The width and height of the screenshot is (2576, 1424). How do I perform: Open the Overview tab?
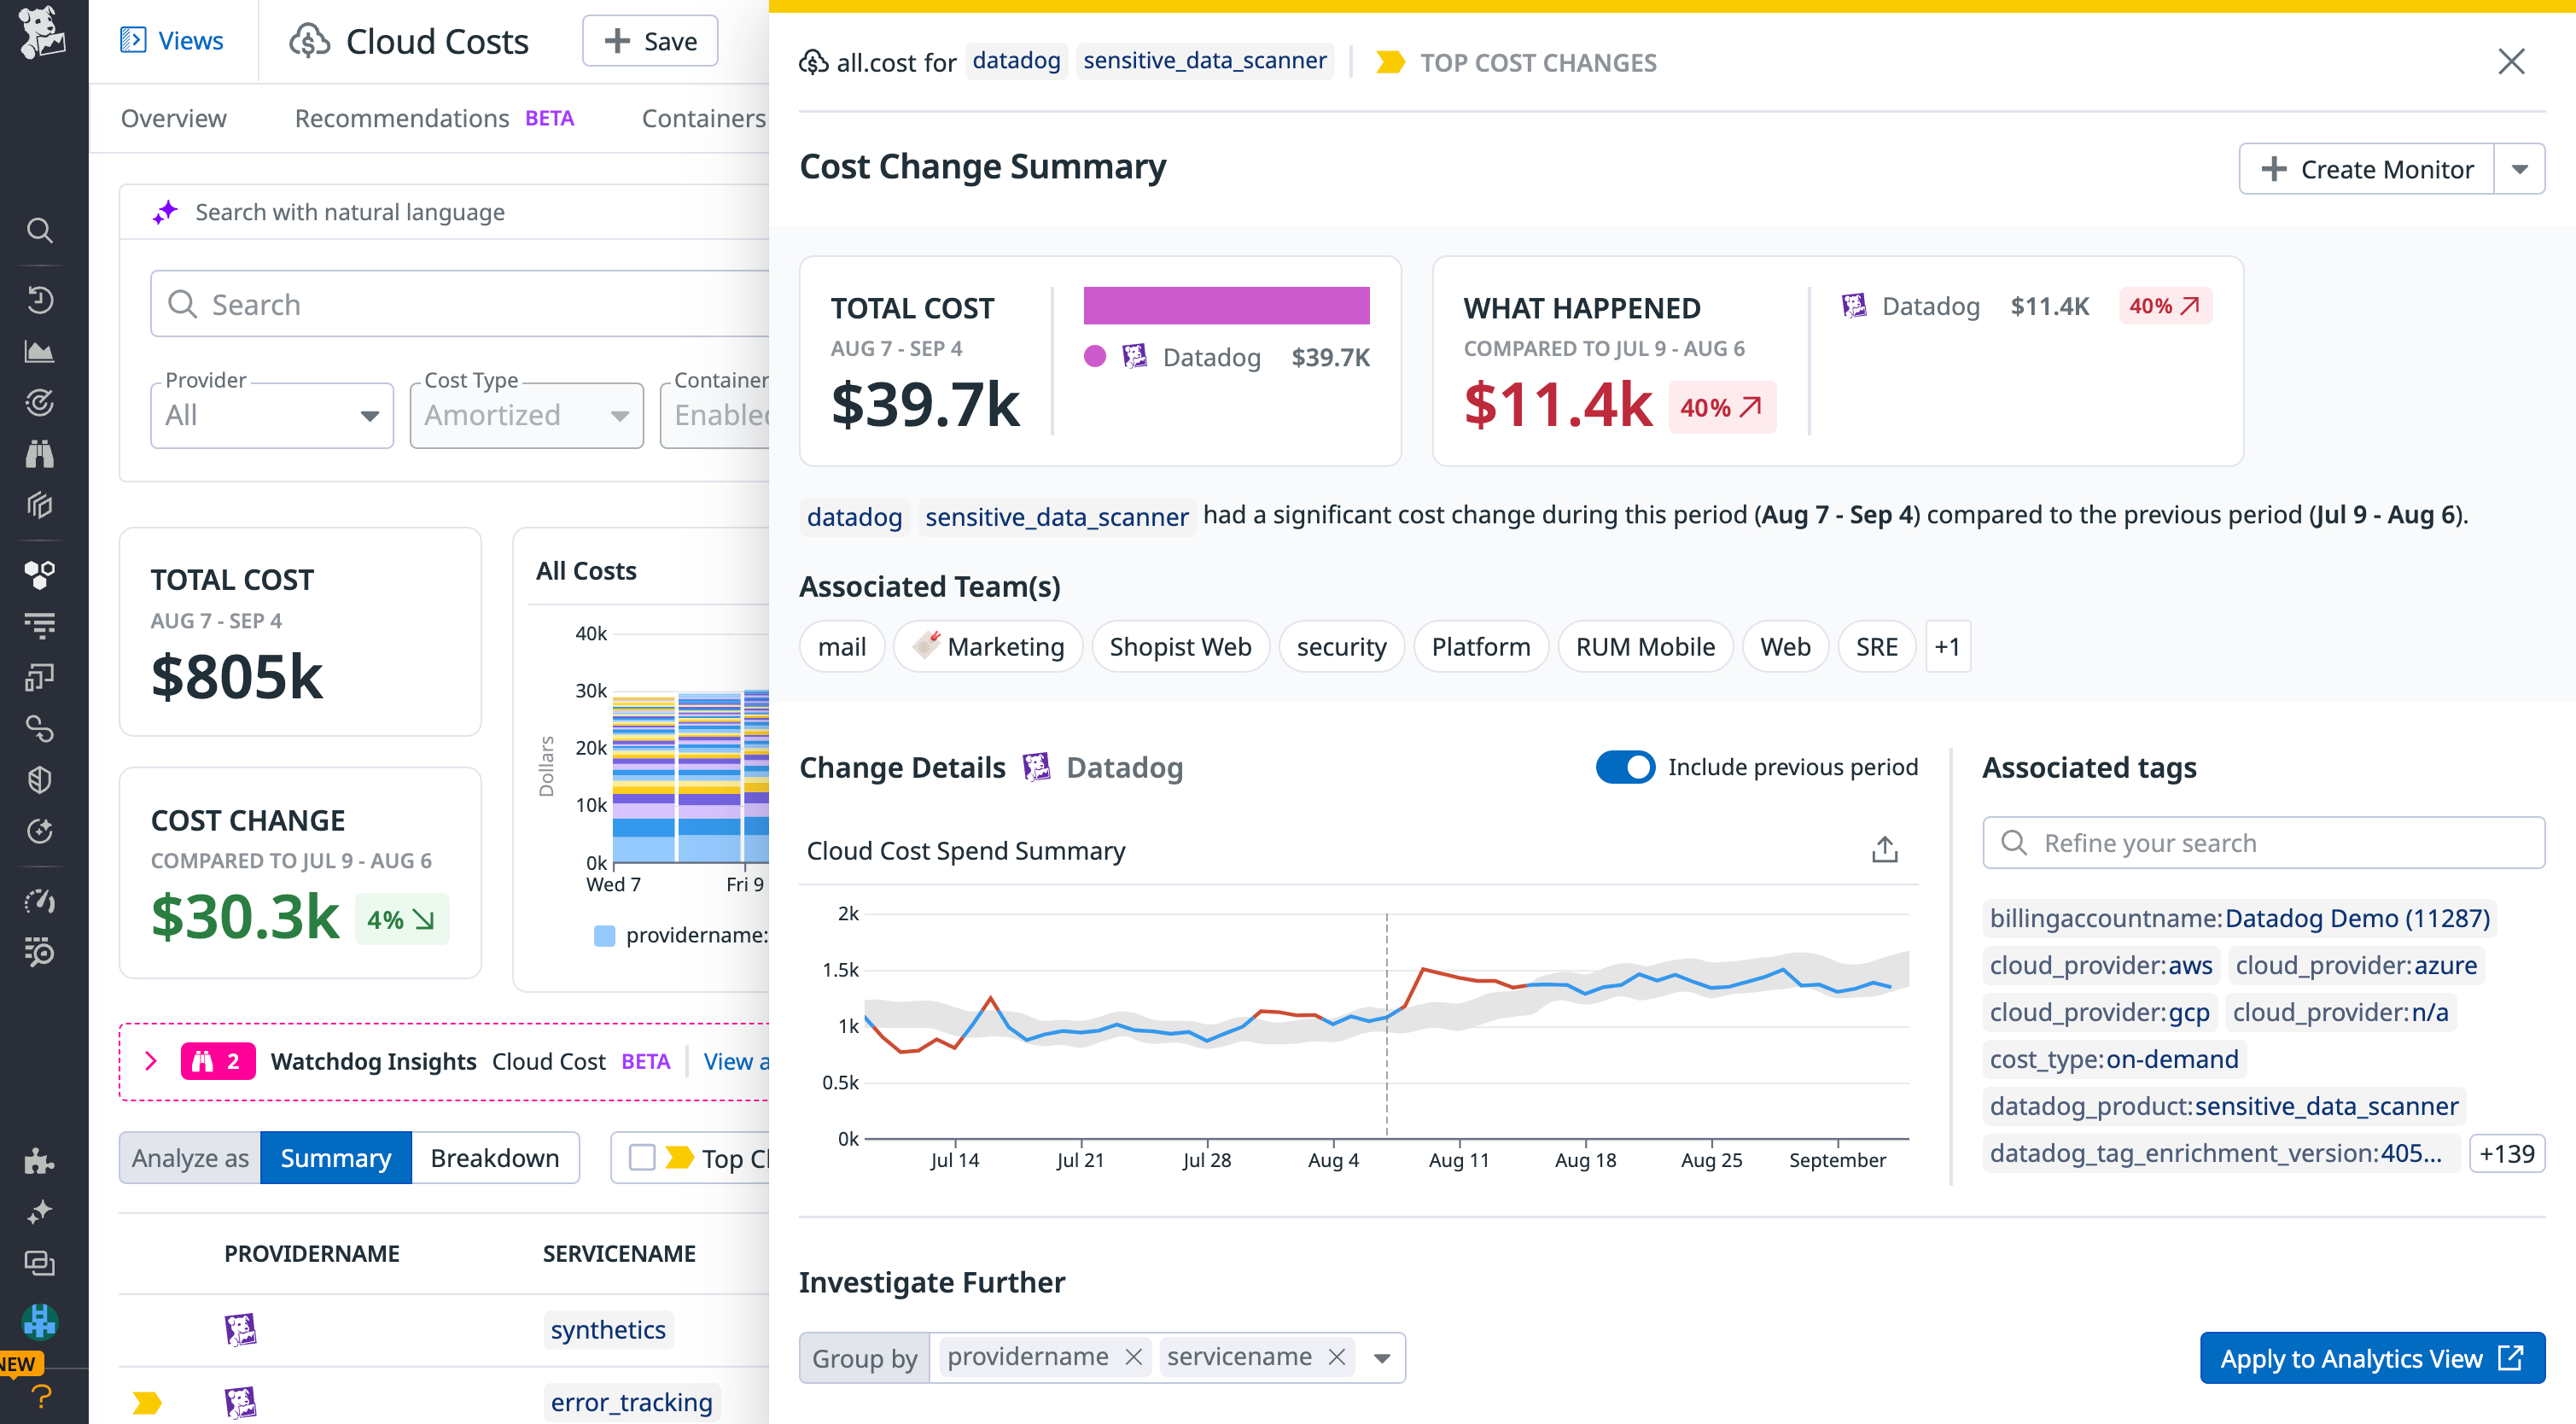(173, 118)
